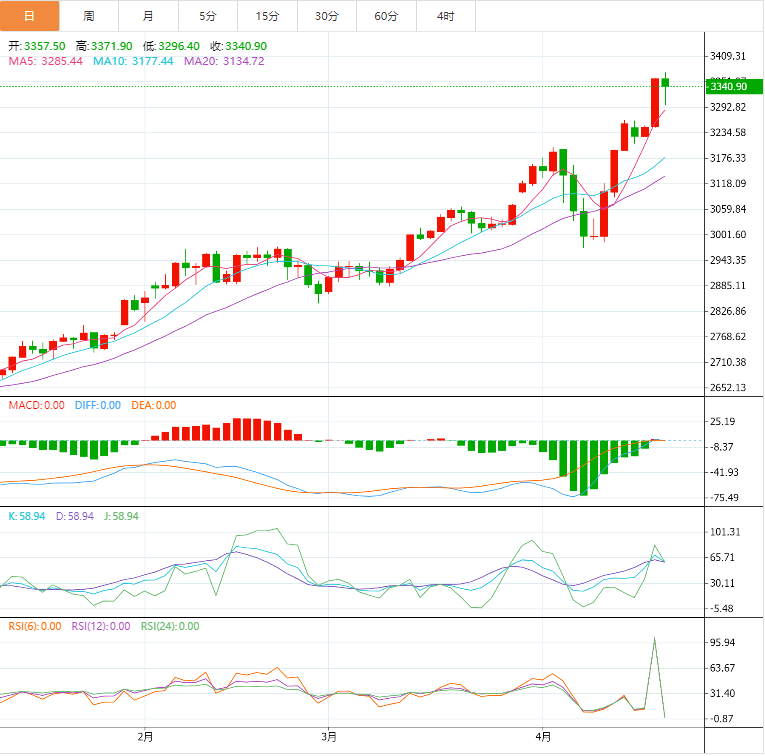Switch to the 4时 four-hour tab
The image size is (765, 756).
point(445,16)
